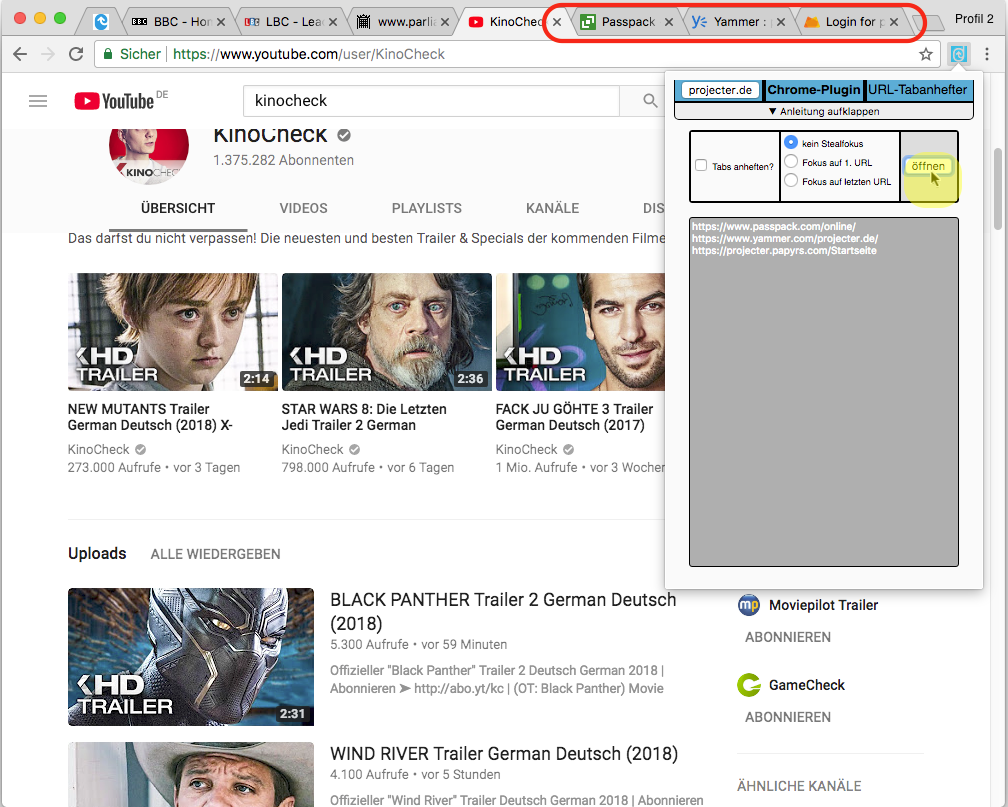Click the projecter.de button

720,90
